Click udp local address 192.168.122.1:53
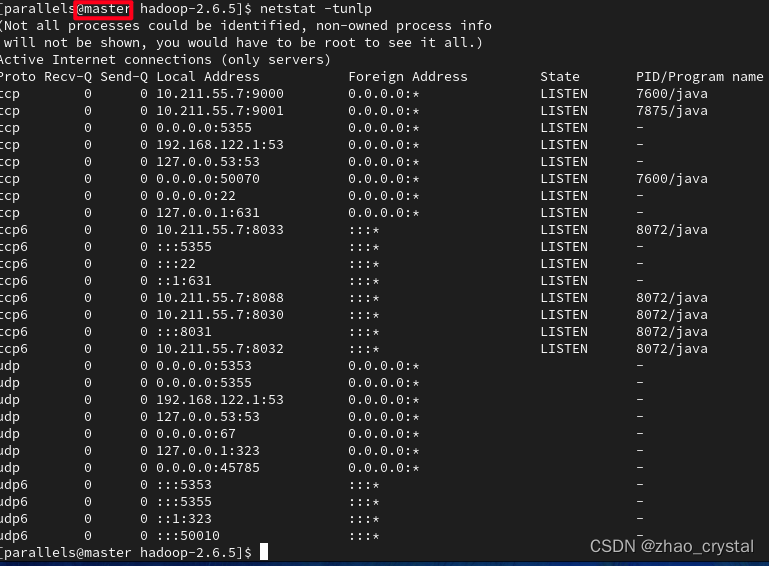 point(220,400)
